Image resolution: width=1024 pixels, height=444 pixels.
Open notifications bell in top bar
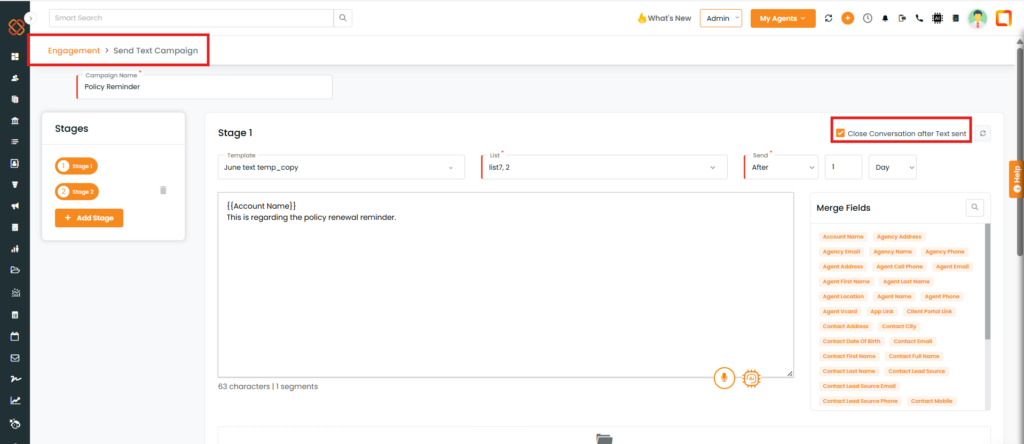[x=884, y=18]
